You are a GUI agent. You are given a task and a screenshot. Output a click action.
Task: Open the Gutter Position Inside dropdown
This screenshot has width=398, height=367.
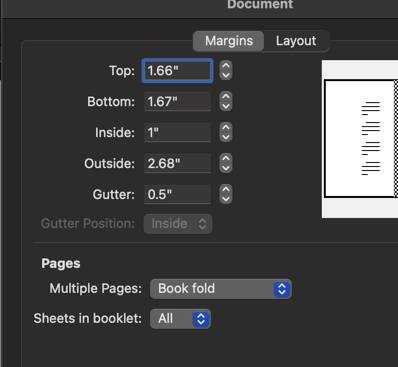[178, 224]
